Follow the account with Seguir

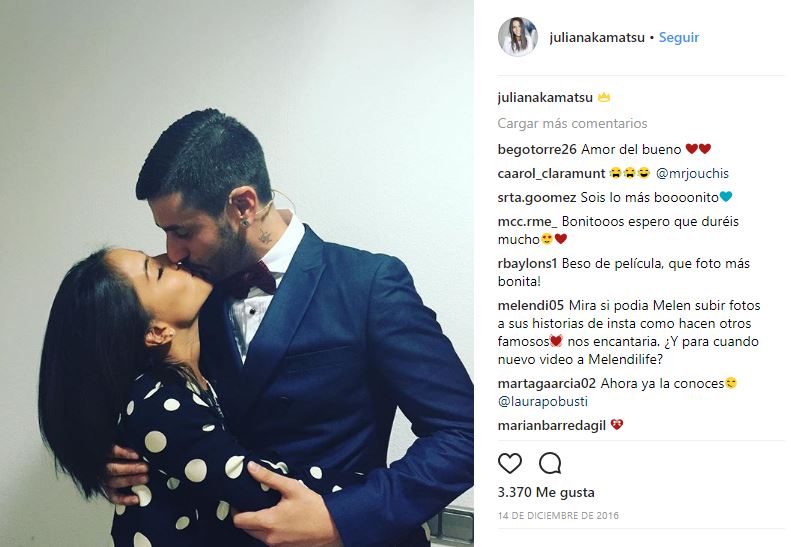pyautogui.click(x=679, y=37)
